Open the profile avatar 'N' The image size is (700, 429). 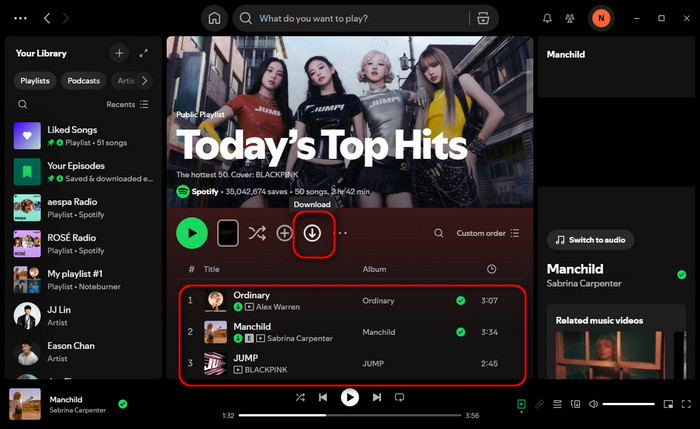point(601,18)
